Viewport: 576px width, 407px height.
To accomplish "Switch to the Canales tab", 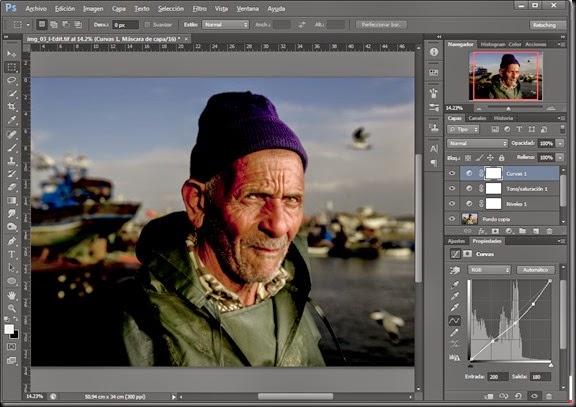I will (x=477, y=118).
